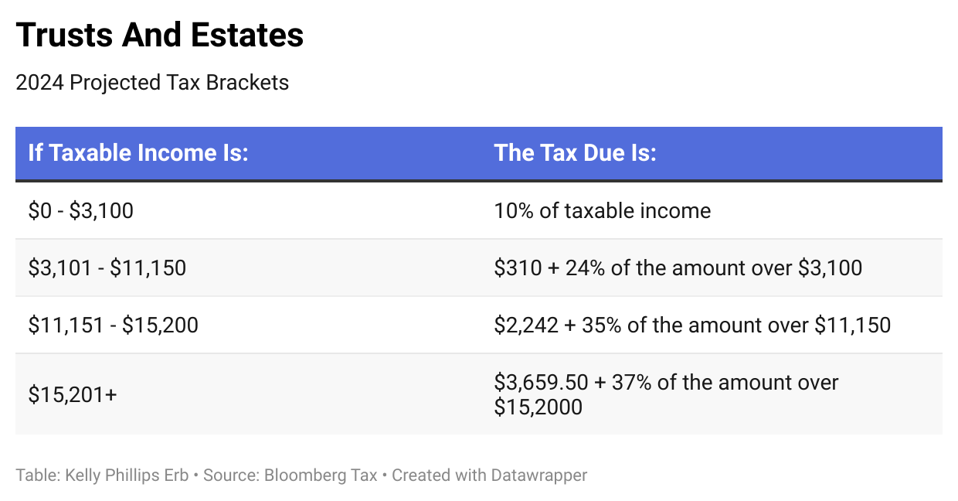This screenshot has width=958, height=501.
Task: Click the 'Bloomberg Tax' source credit
Action: 320,475
